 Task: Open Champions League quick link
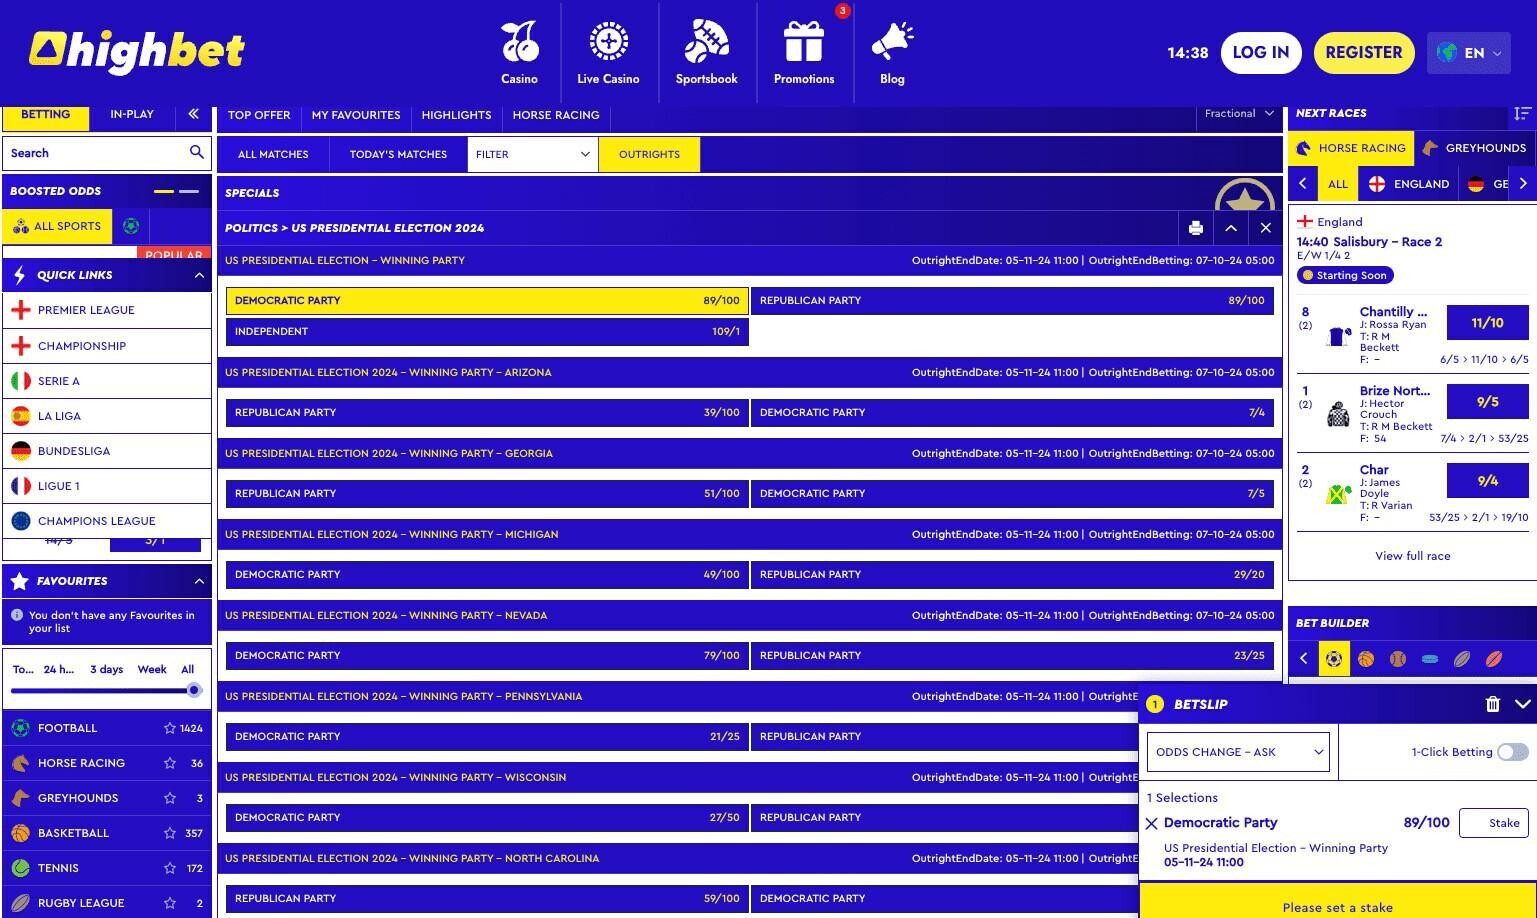pos(107,521)
